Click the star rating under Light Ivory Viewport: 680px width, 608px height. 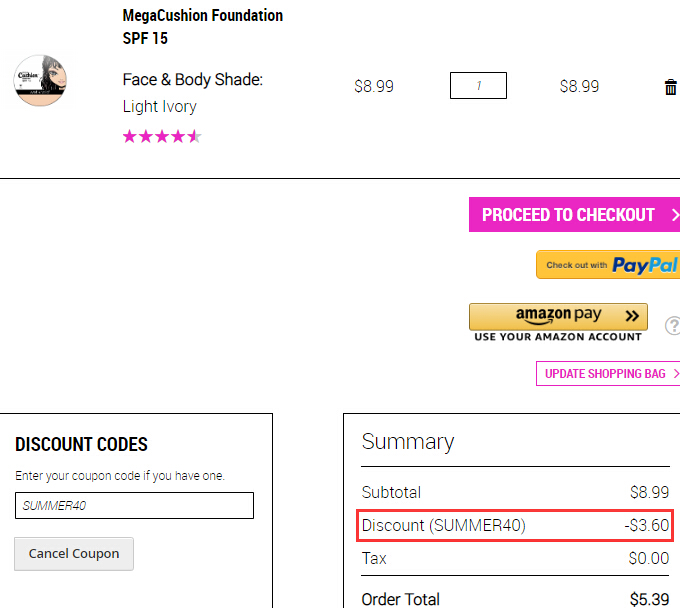pos(162,137)
